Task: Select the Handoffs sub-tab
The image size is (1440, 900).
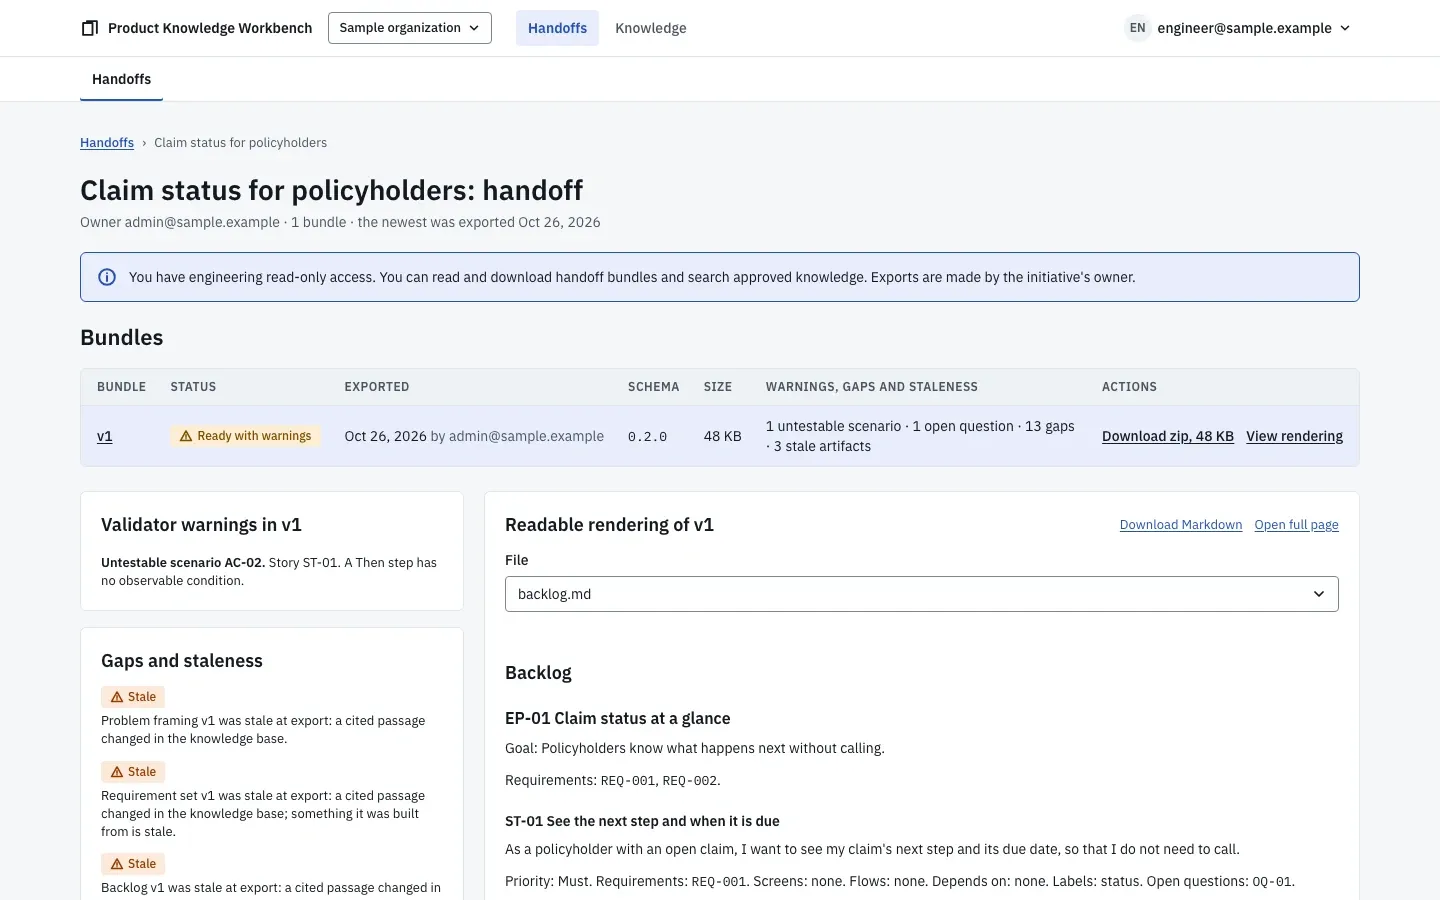Action: tap(122, 79)
